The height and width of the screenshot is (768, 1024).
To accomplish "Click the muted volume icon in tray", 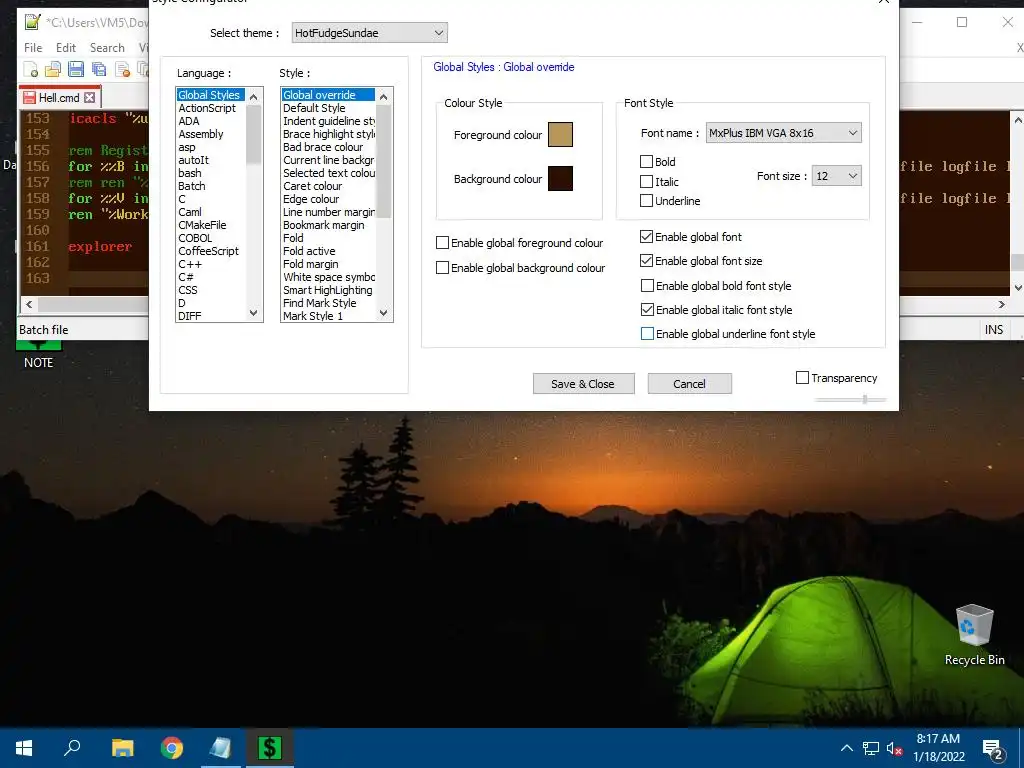I will (x=894, y=748).
